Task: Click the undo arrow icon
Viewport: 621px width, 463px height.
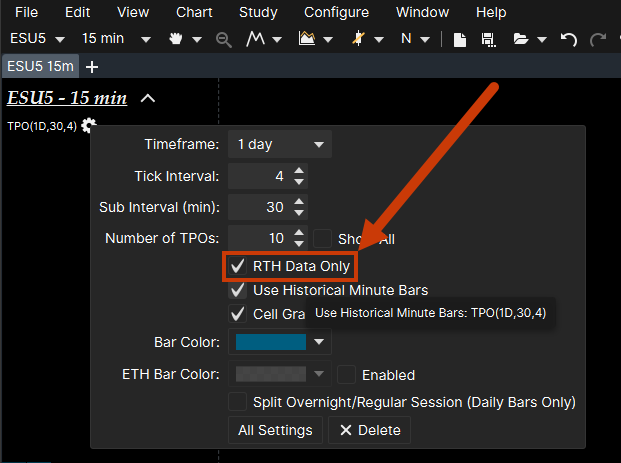Action: (568, 40)
